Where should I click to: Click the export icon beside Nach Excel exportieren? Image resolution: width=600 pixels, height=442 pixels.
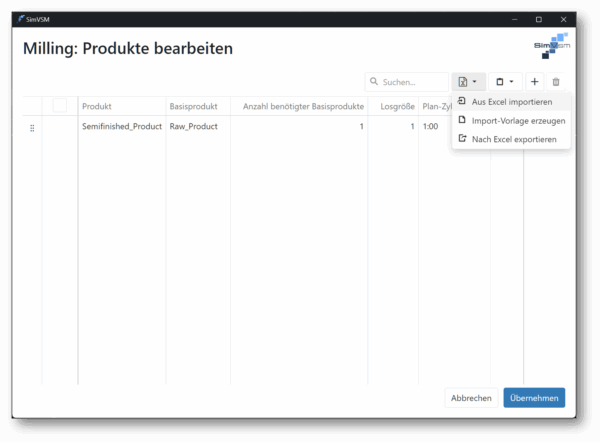coord(462,139)
